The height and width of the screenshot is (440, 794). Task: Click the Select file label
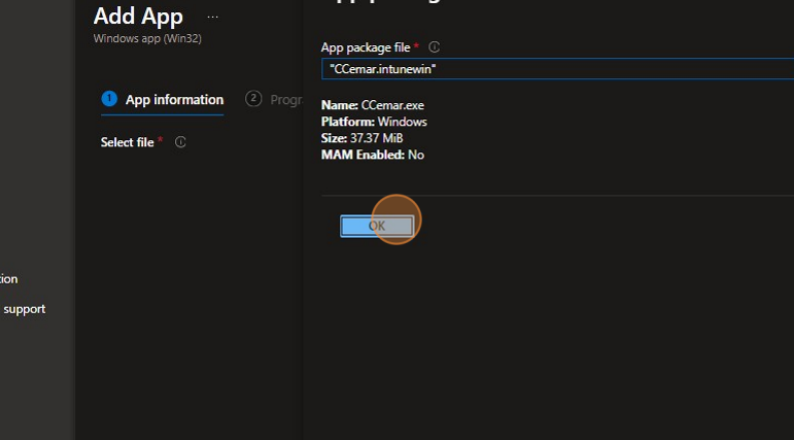(127, 142)
